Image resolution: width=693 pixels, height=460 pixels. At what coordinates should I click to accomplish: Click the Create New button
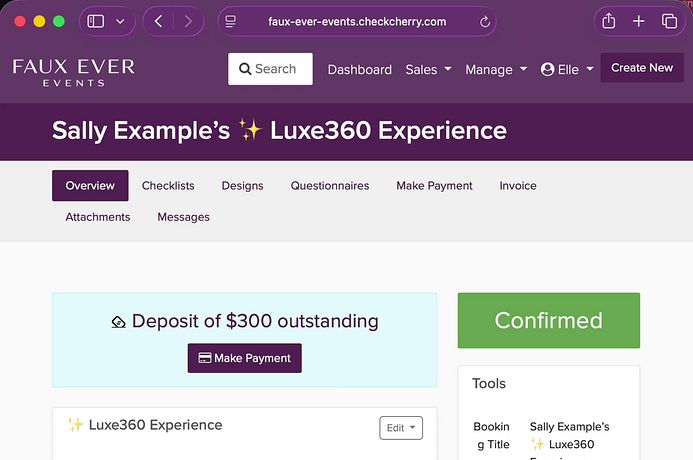642,68
